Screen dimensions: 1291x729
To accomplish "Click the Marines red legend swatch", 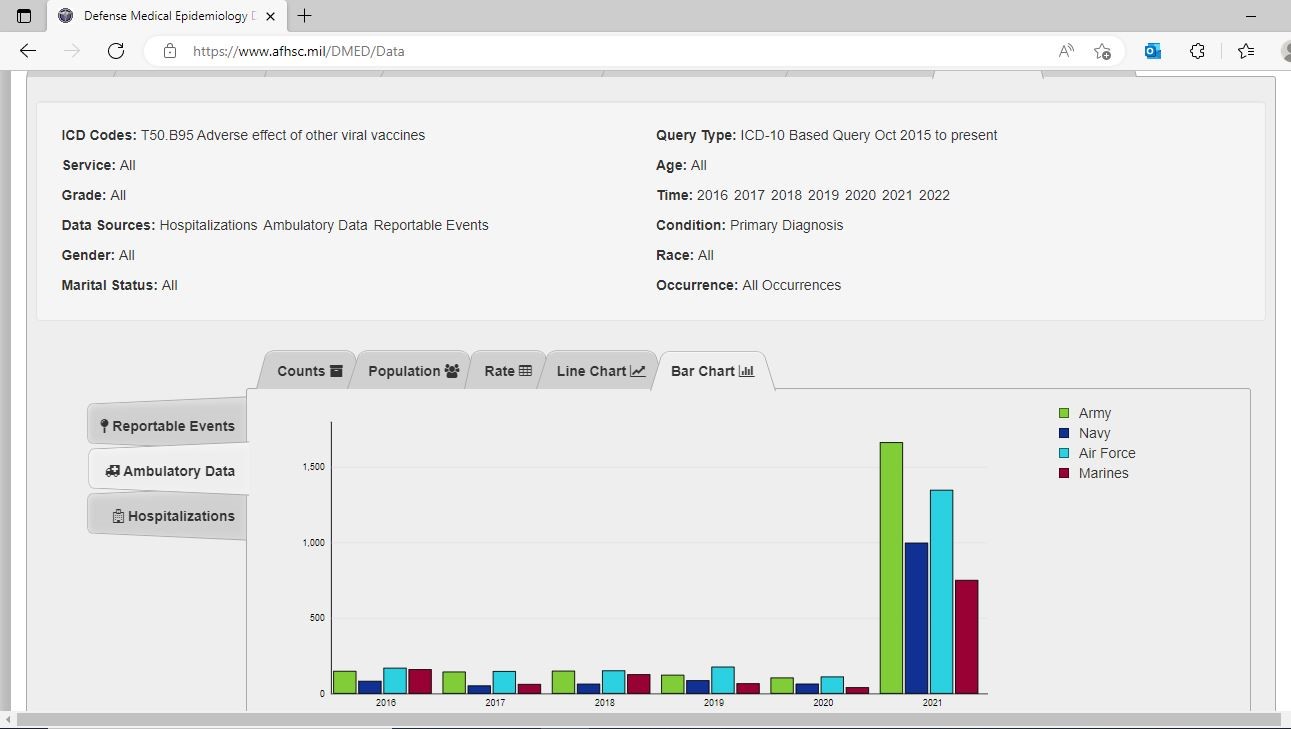I will coord(1064,473).
